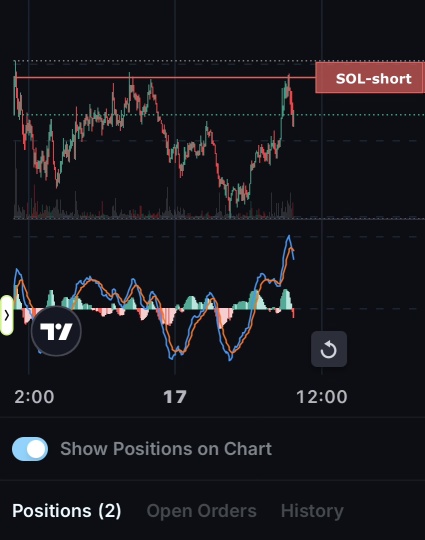Click the 2:00 time axis label

pos(34,397)
